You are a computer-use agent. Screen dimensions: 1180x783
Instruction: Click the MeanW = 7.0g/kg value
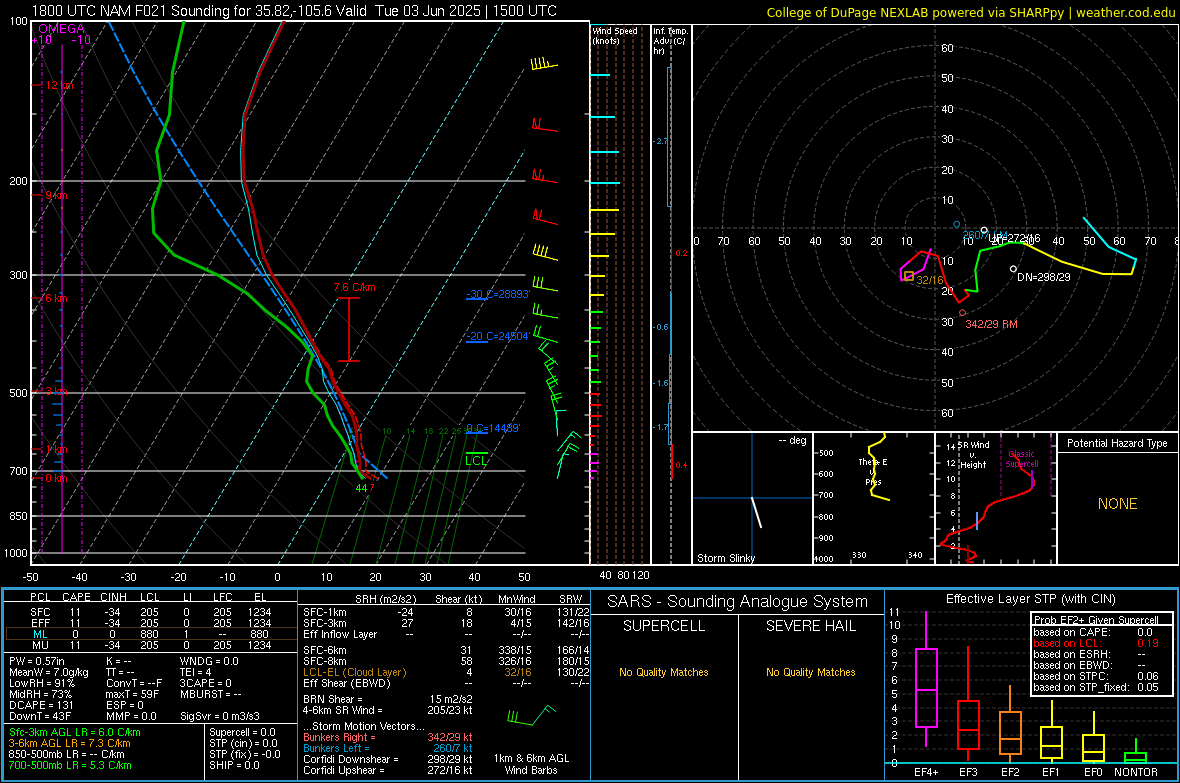coord(48,672)
